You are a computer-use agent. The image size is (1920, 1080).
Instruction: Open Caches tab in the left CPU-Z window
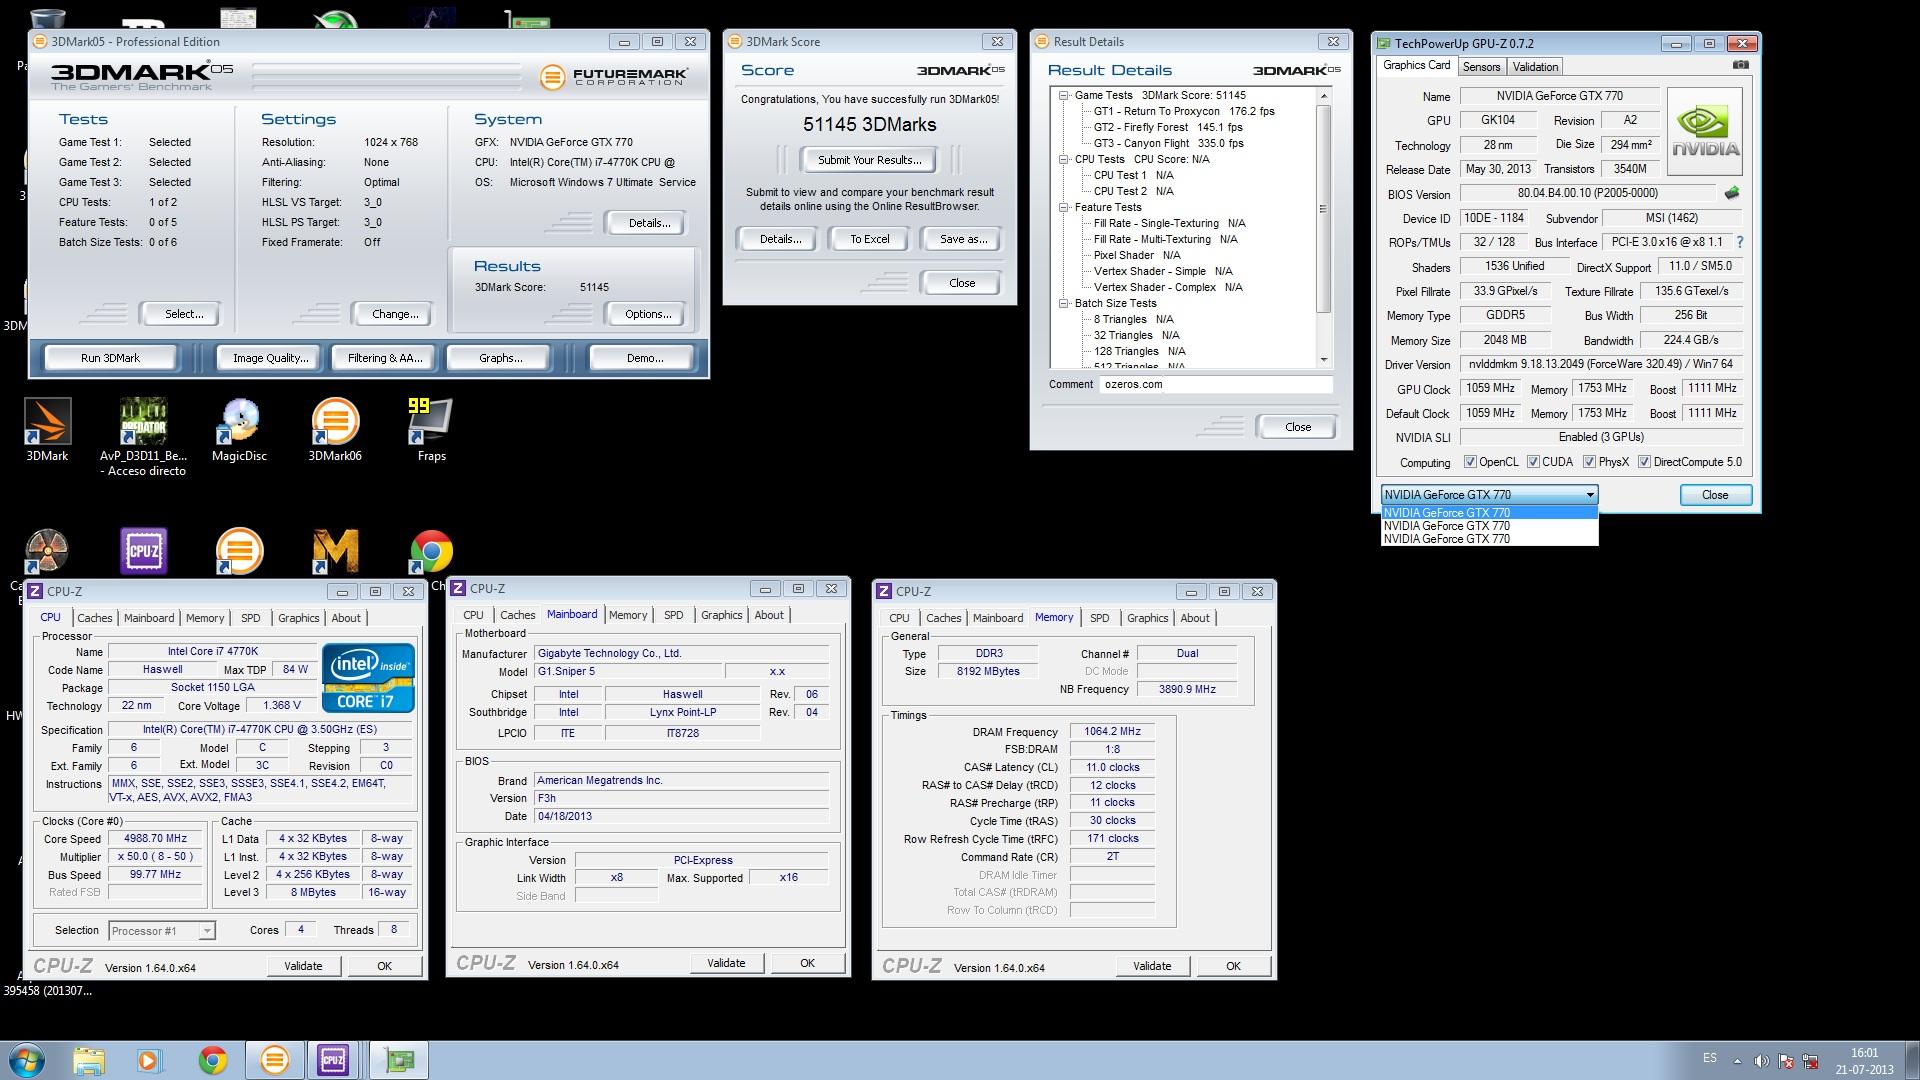[x=95, y=618]
